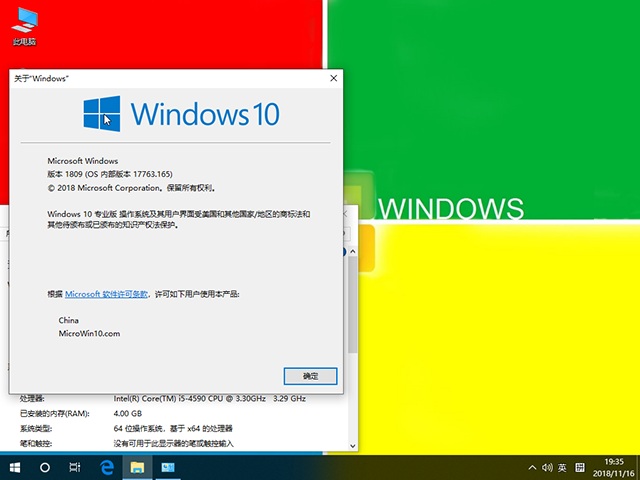Screen dimensions: 640x480
Task: Select the 笔和触控 label in System window
Action: (x=36, y=443)
